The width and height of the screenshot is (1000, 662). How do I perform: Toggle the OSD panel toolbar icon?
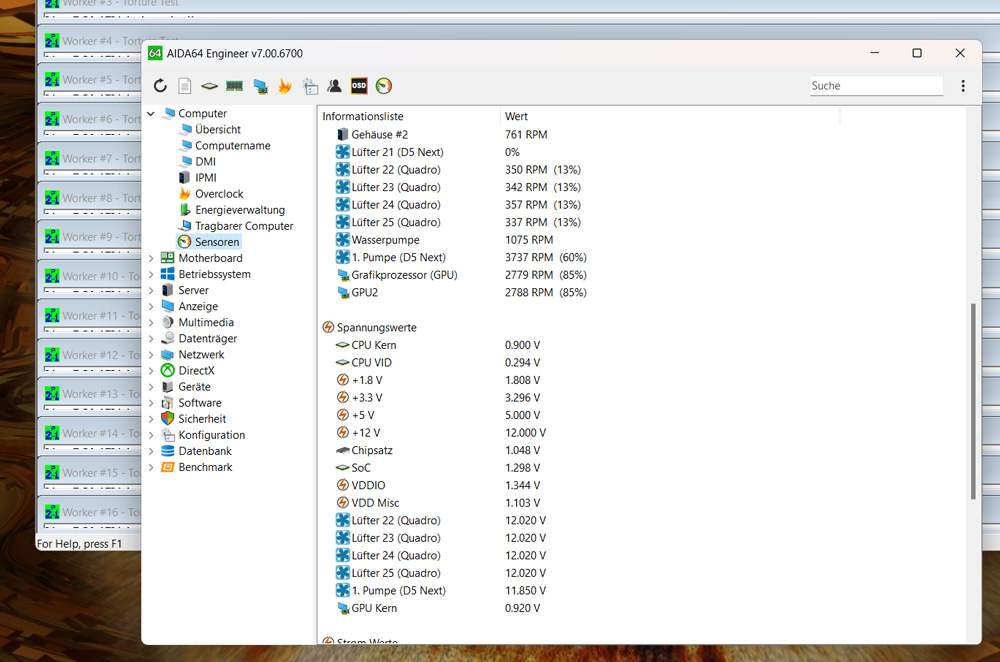pyautogui.click(x=359, y=85)
